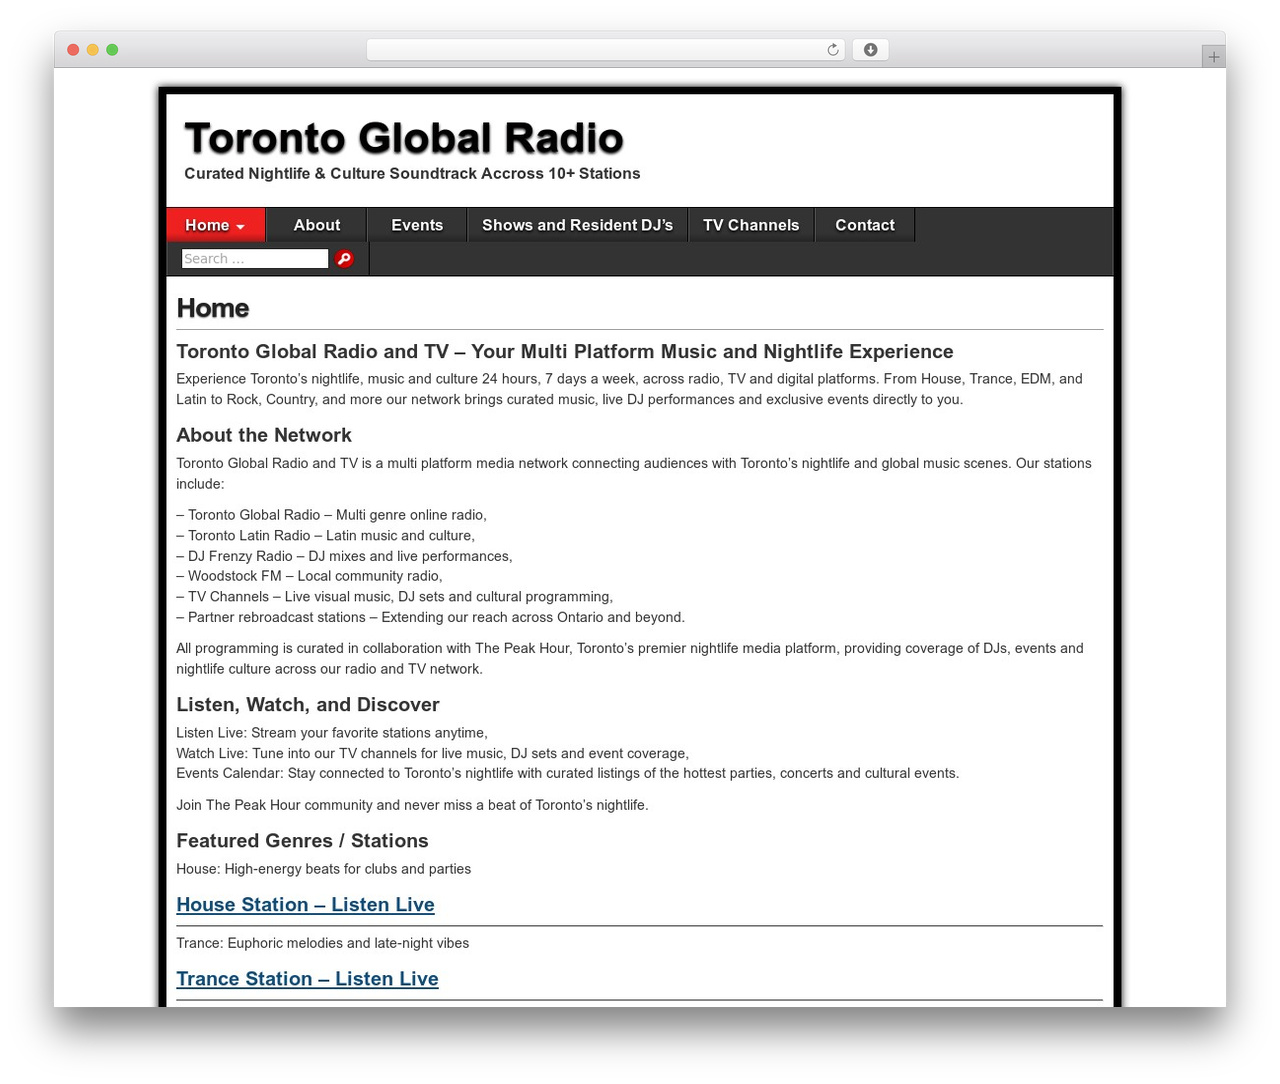Click the Listen, Watch, and Discover heading
This screenshot has height=1084, width=1280.
(x=308, y=705)
